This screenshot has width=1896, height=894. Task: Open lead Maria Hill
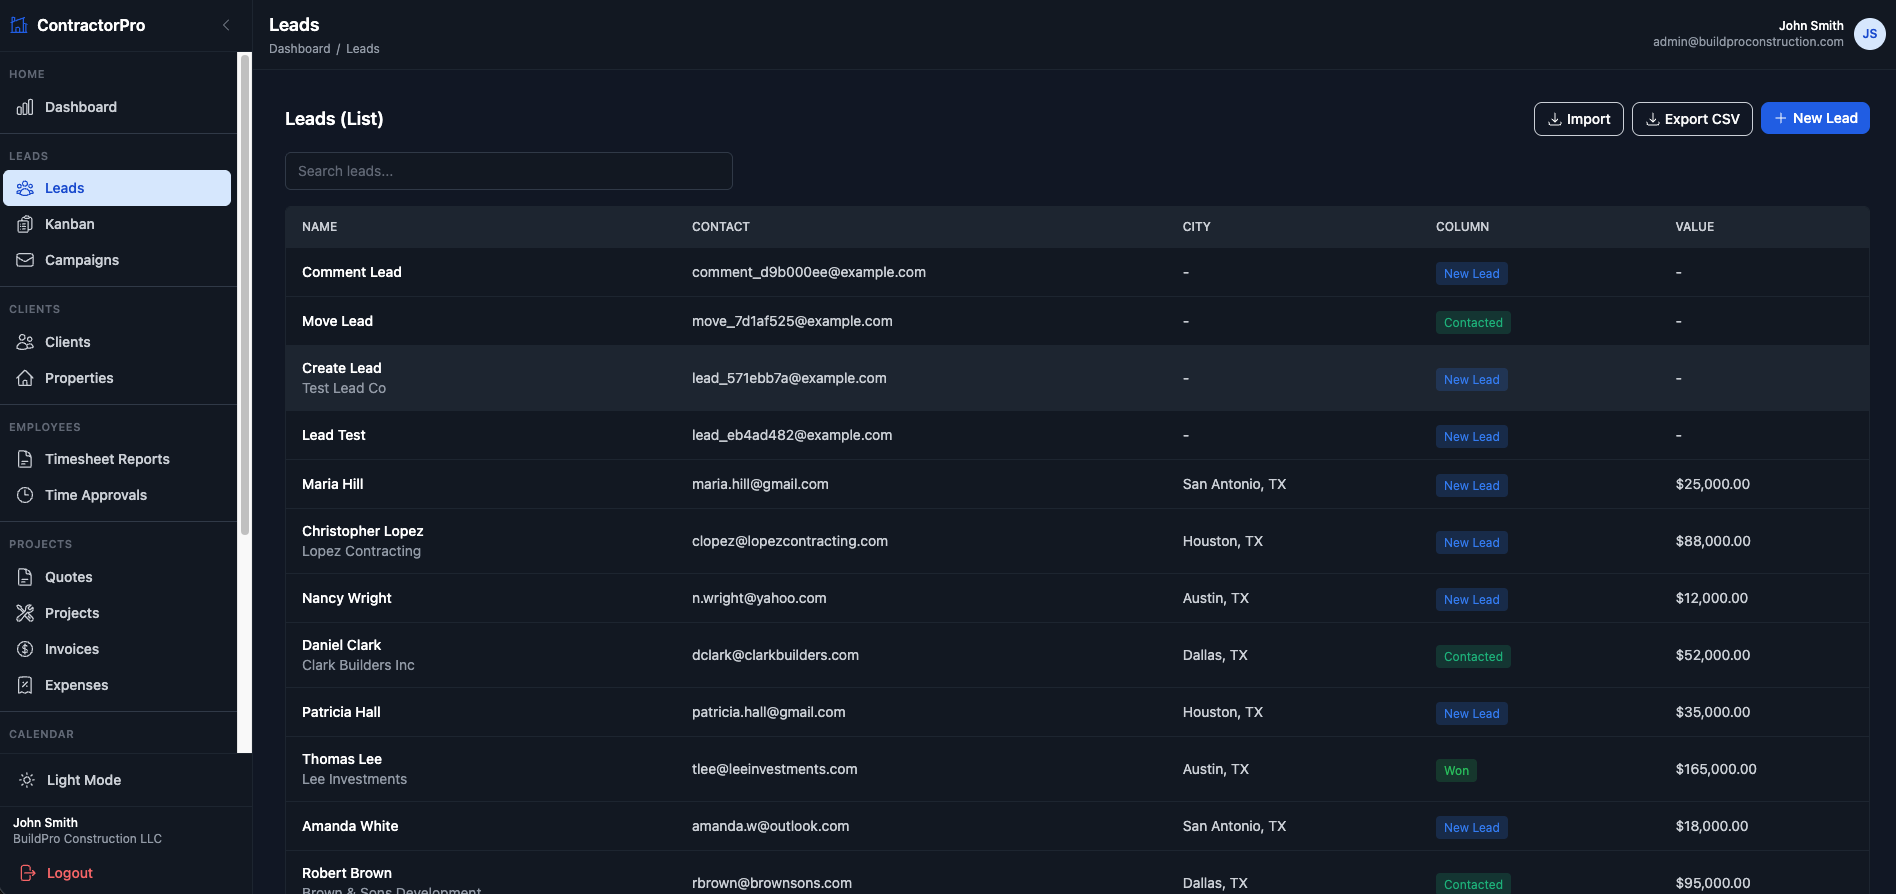[332, 484]
